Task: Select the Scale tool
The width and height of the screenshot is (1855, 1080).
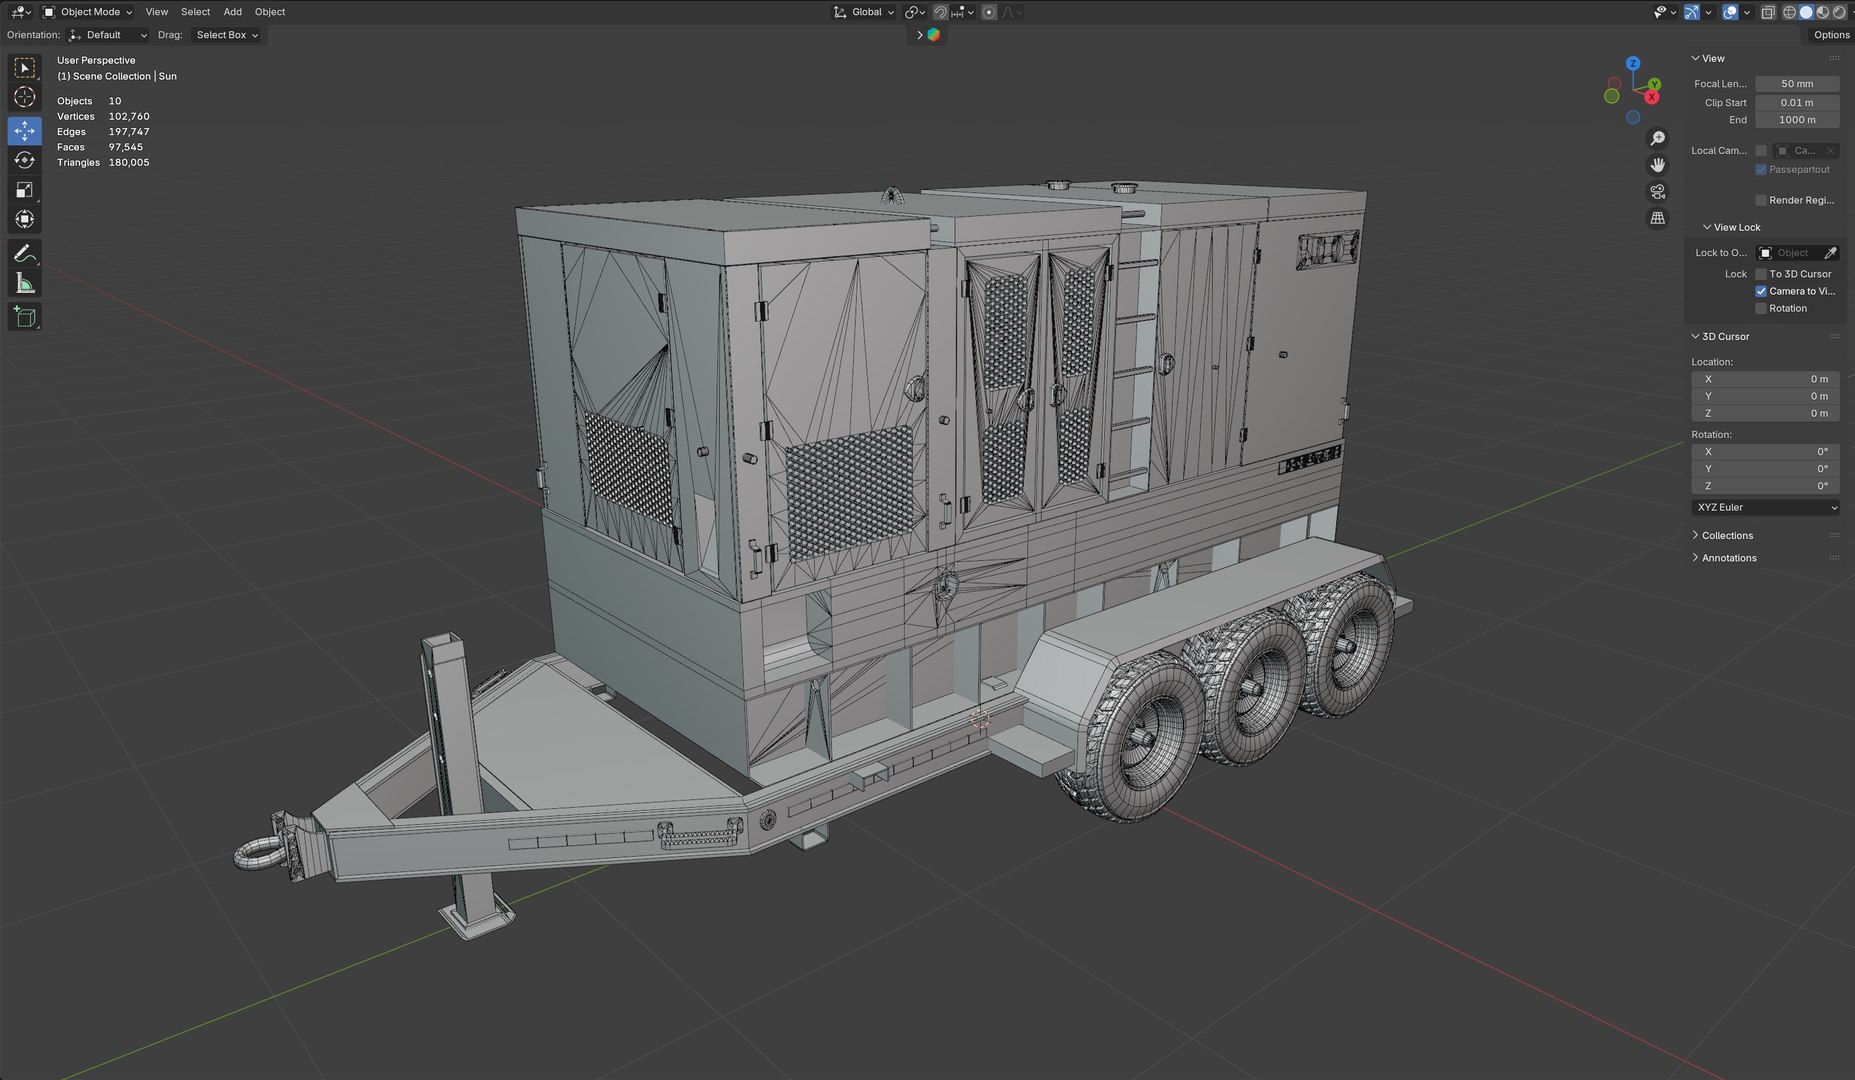Action: 25,190
